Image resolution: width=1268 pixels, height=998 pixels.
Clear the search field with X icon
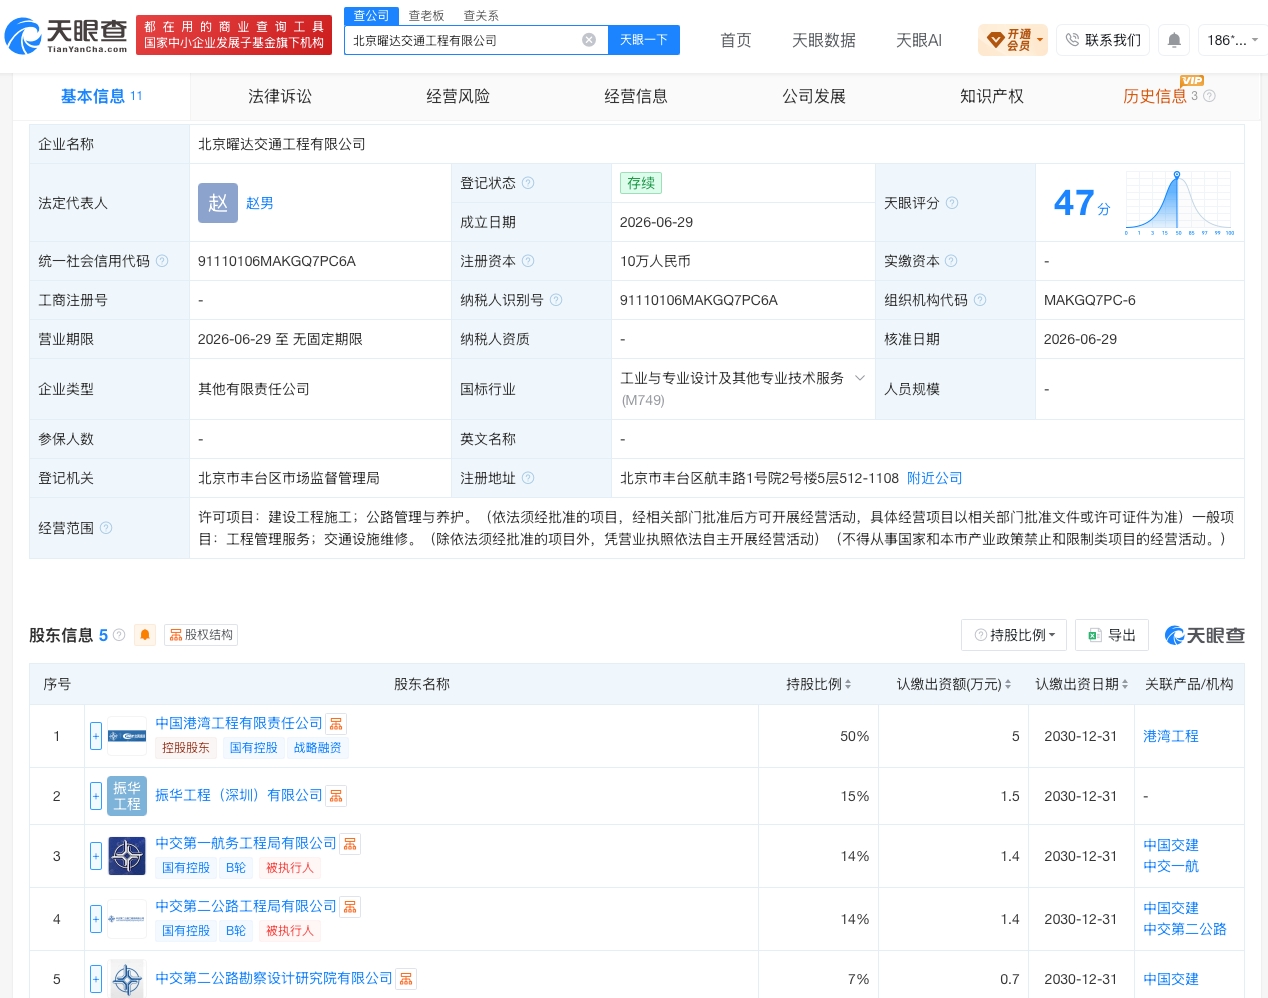589,40
